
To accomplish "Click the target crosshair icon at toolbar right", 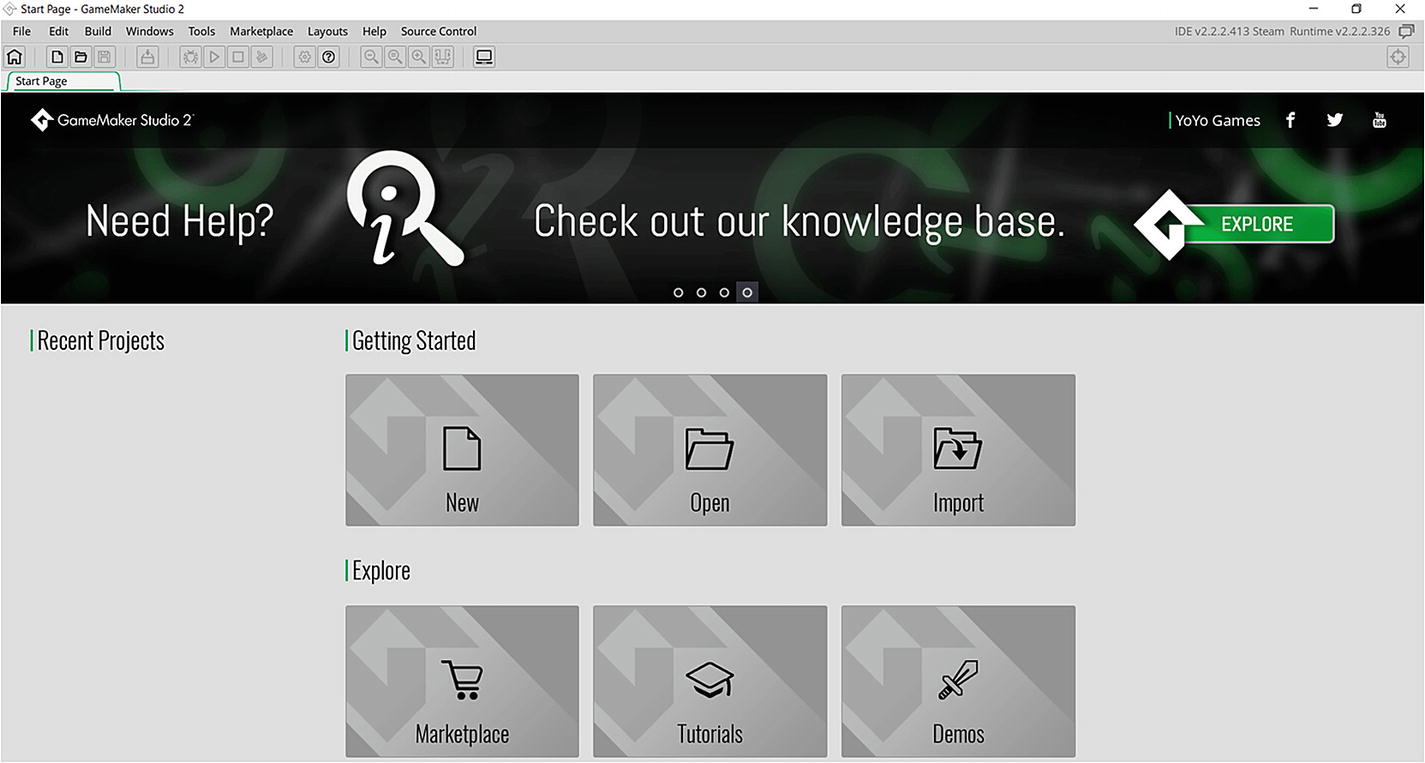I will [1399, 57].
